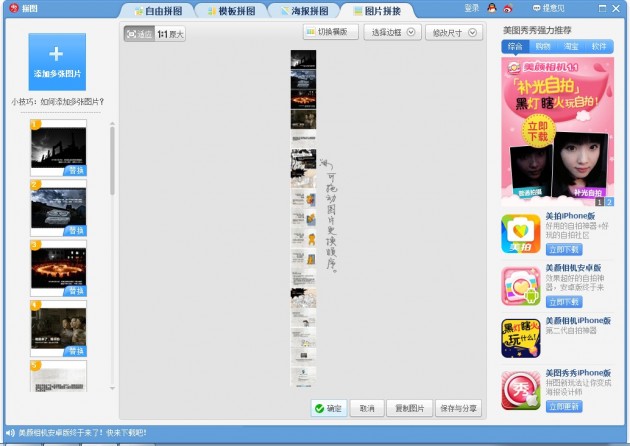Click the 切换横版 horizontal layout button
This screenshot has width=630, height=446.
[x=330, y=32]
